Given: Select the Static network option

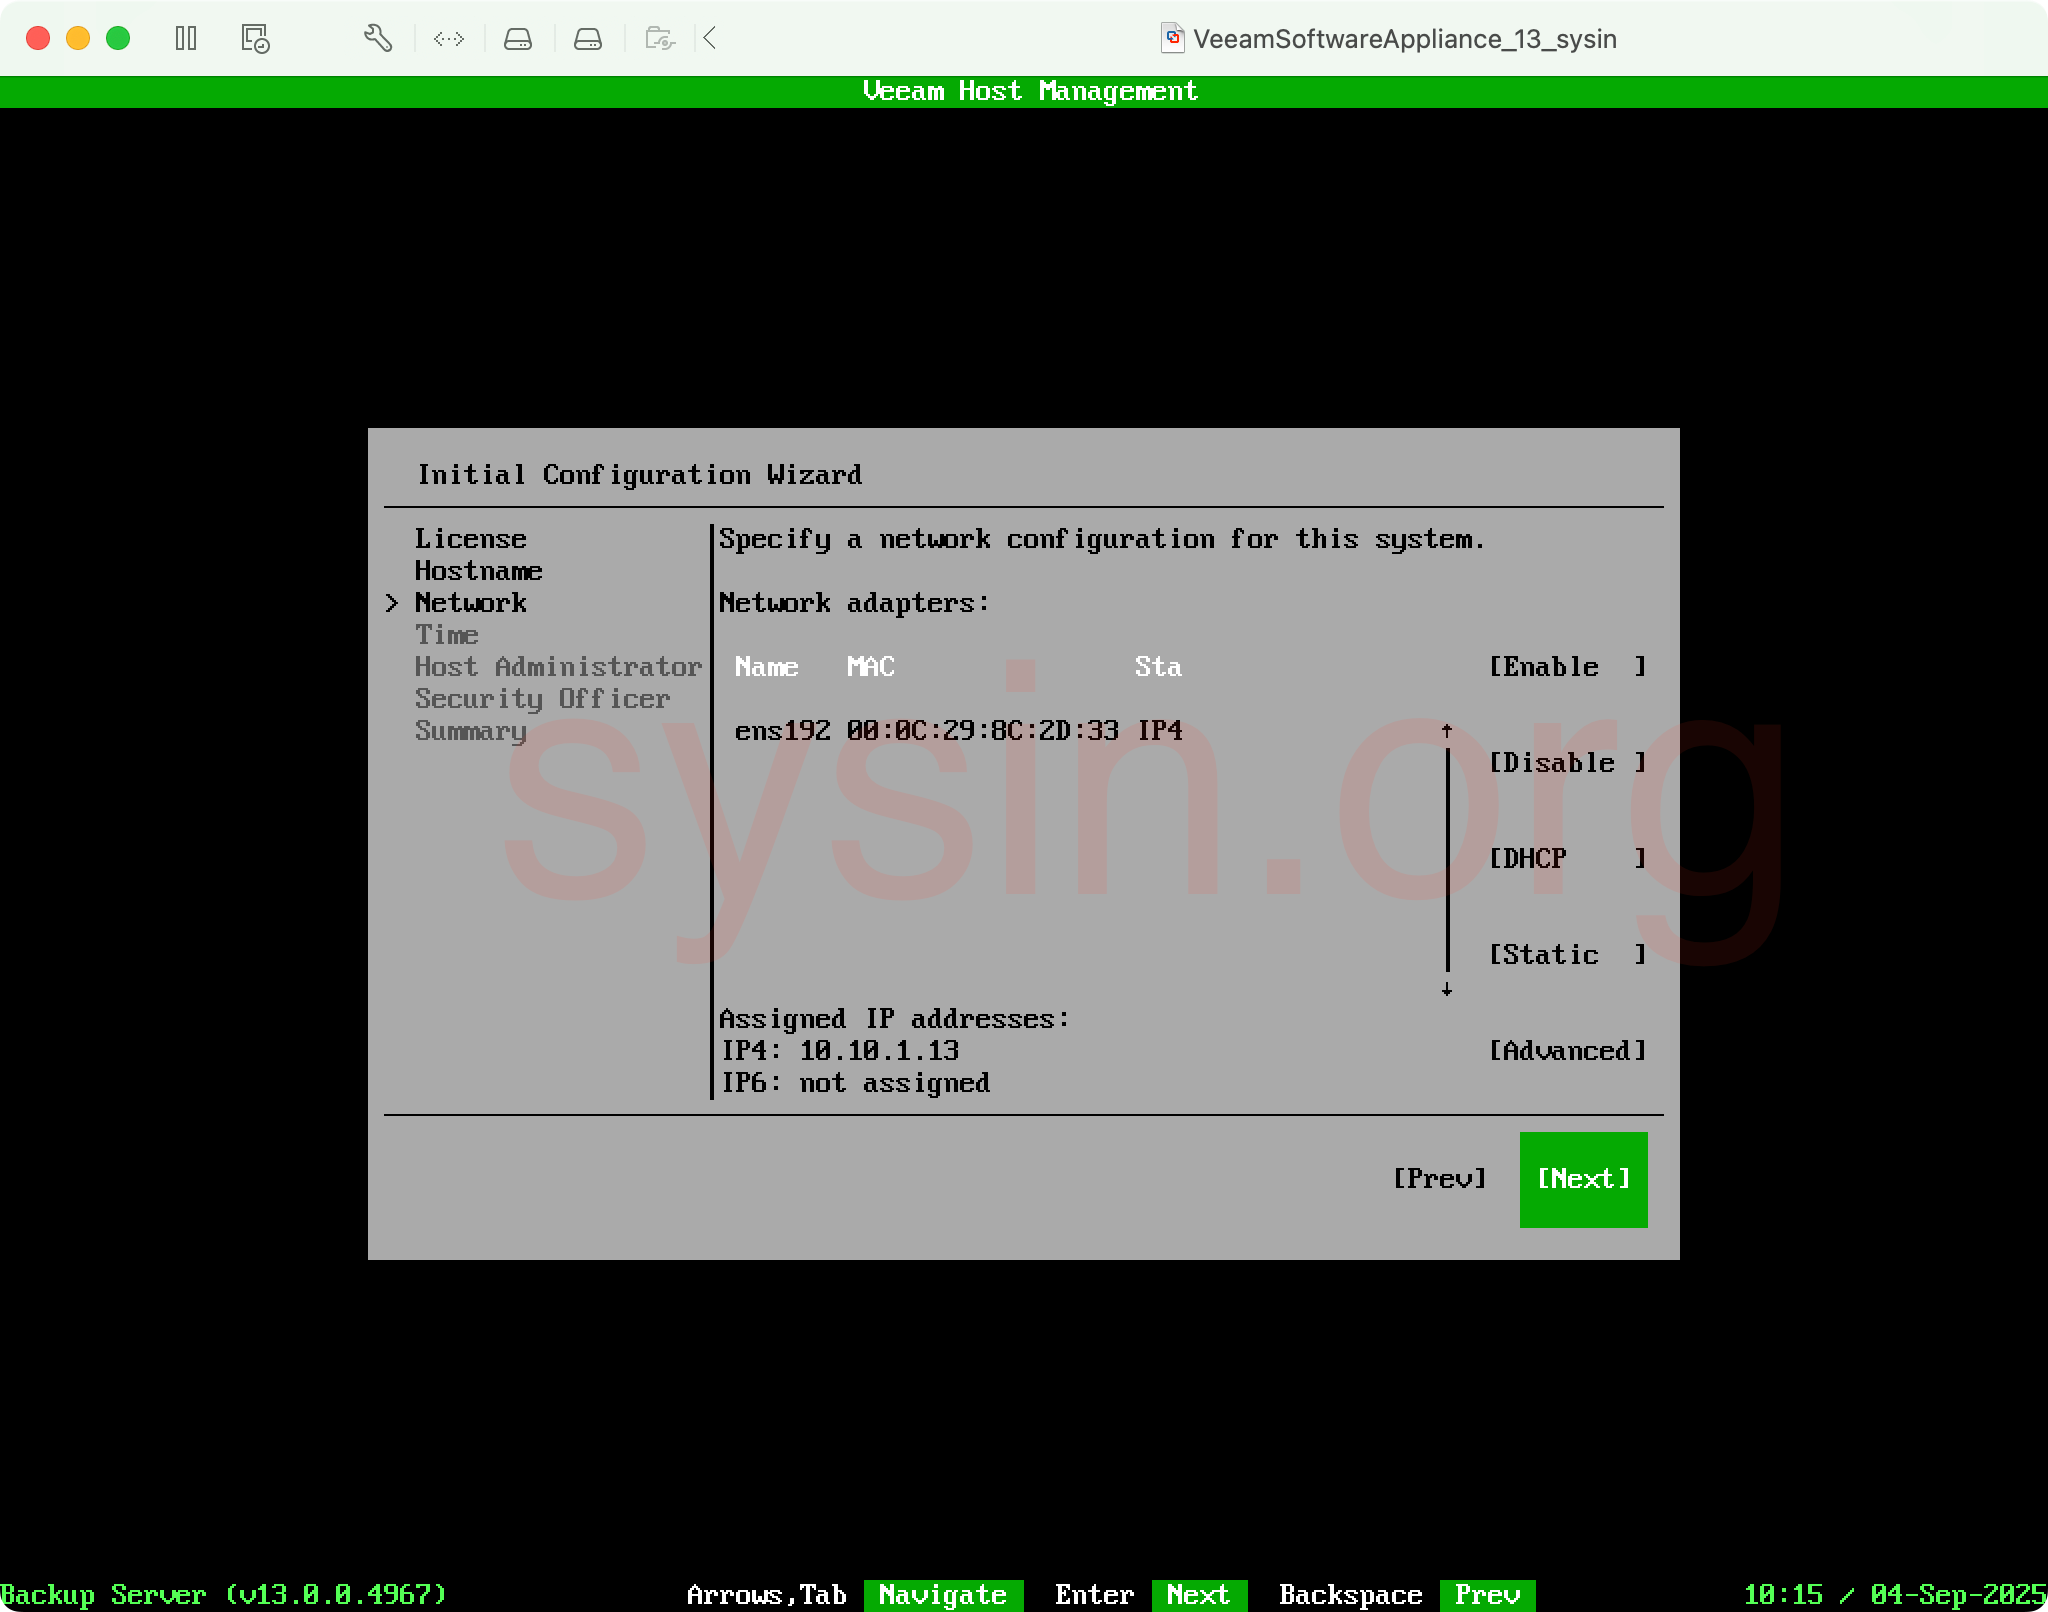Looking at the screenshot, I should pos(1566,955).
